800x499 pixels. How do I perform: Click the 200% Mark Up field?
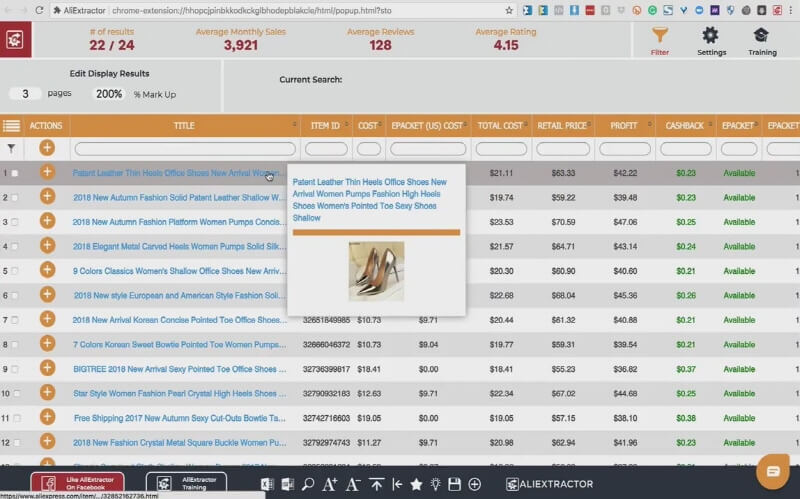click(x=109, y=94)
